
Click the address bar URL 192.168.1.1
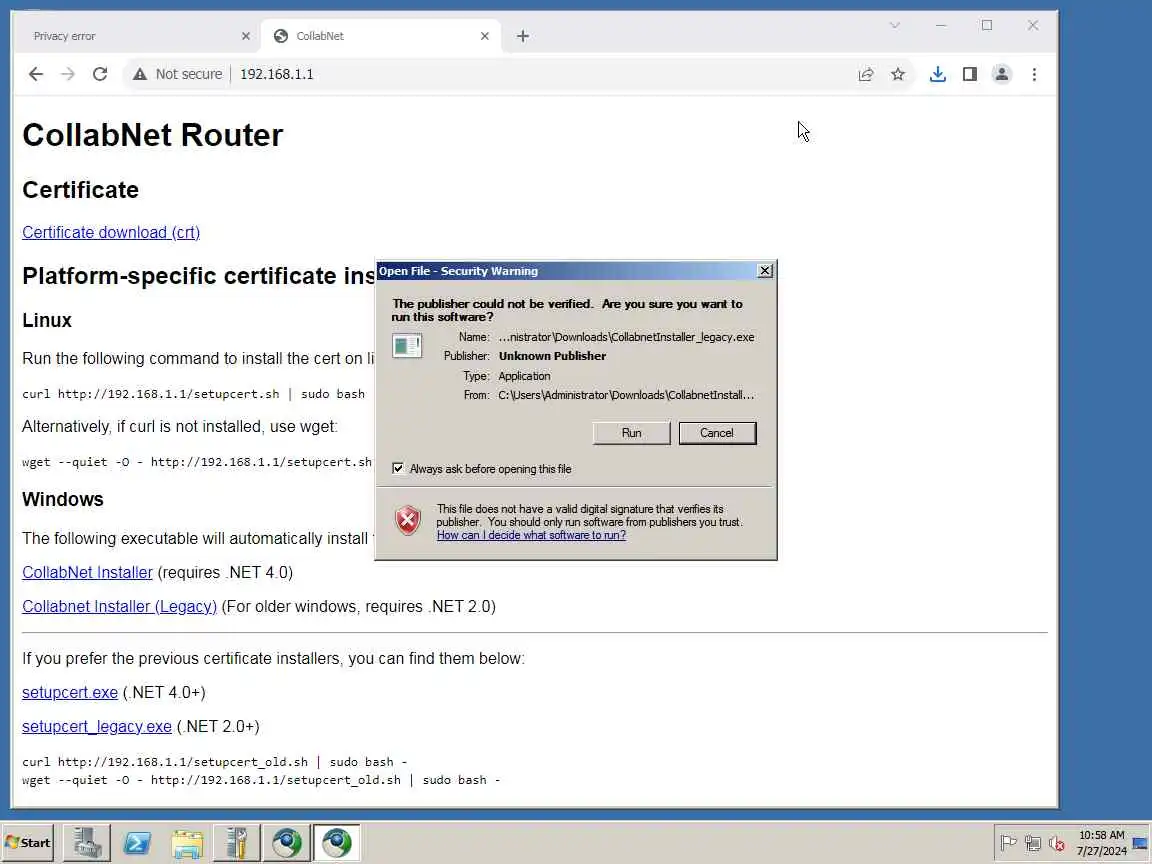click(276, 74)
